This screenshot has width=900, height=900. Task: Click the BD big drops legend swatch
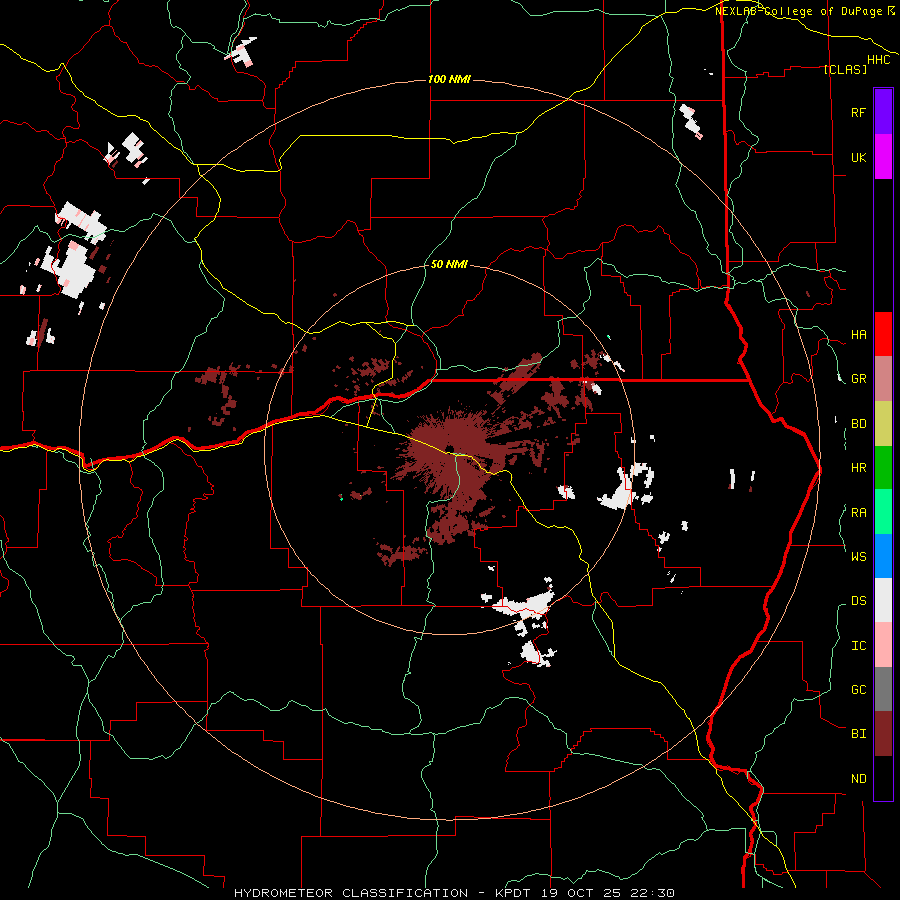pos(883,424)
